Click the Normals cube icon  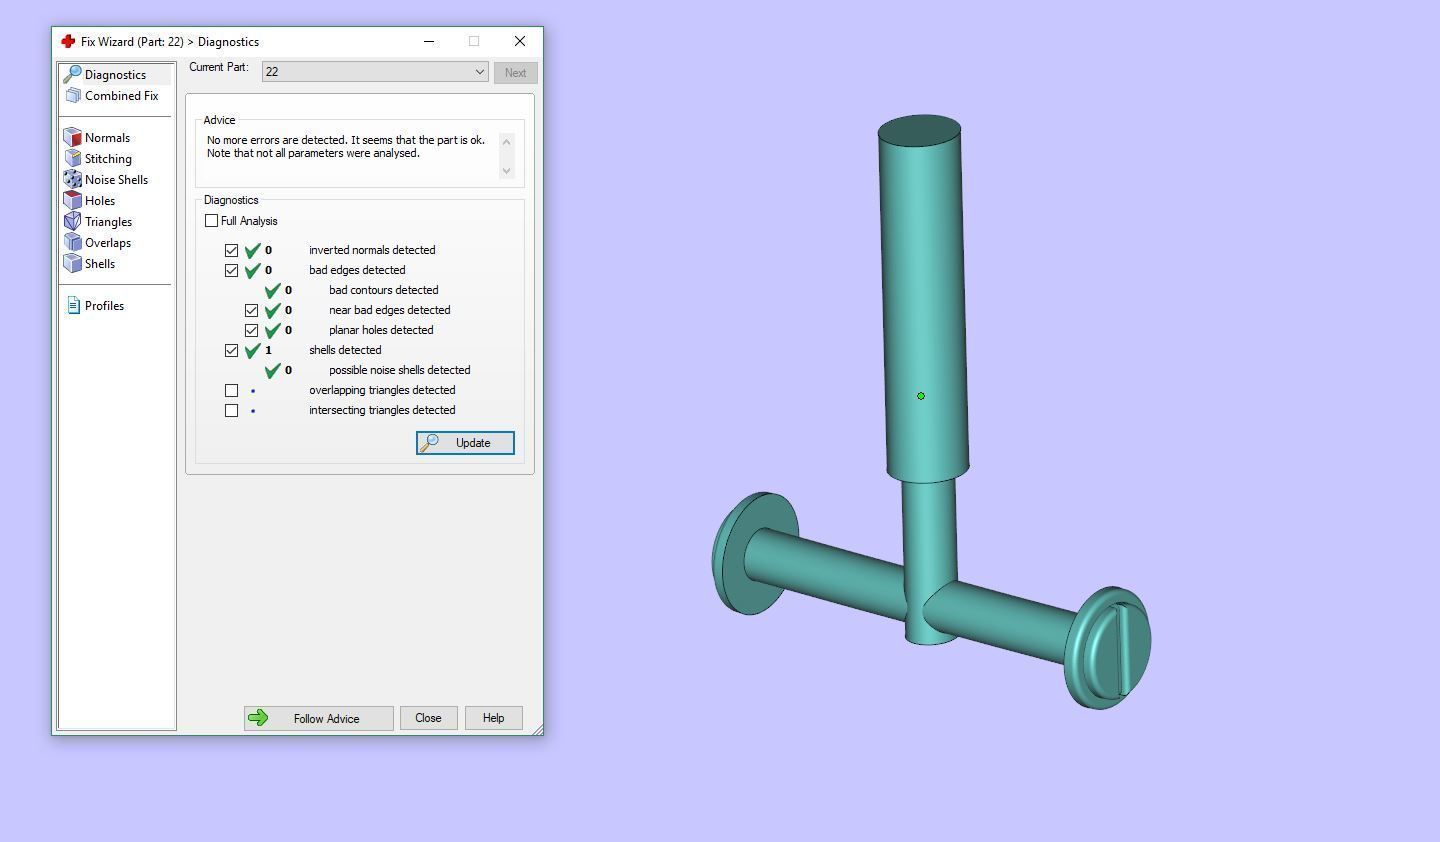click(72, 138)
